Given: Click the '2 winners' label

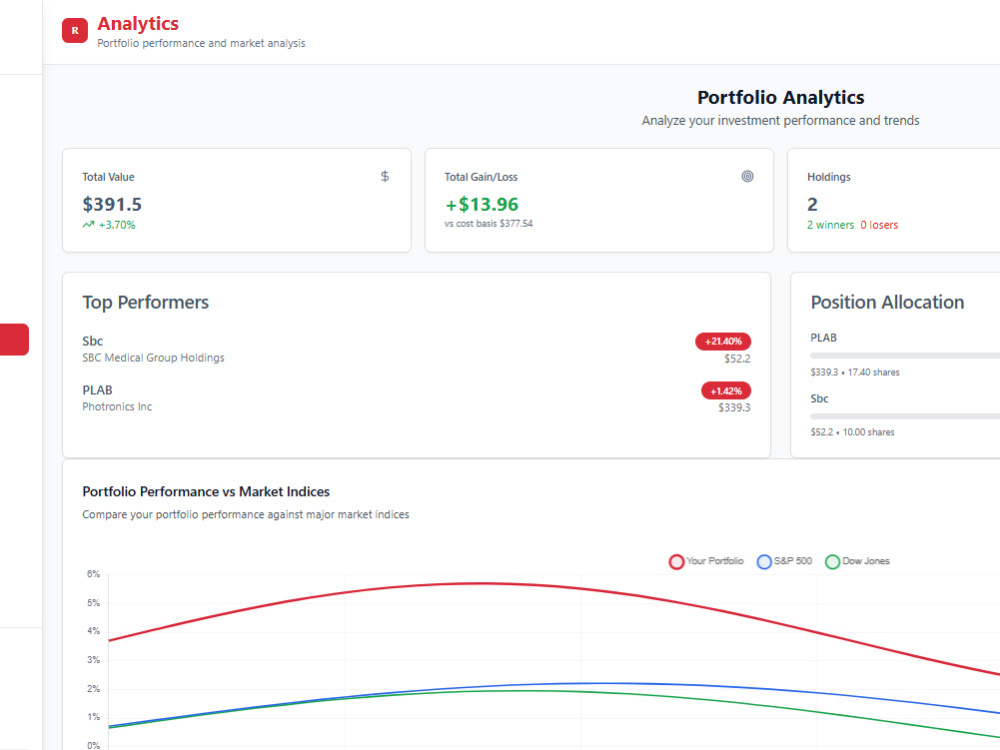Looking at the screenshot, I should (830, 224).
